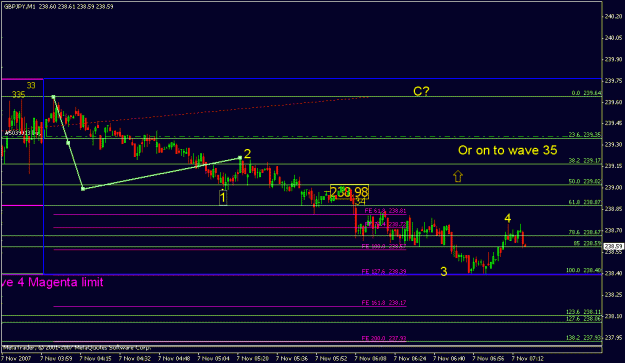This screenshot has height=363, width=625.
Task: Select the lowest trendline anchor point
Action: [x=83, y=188]
